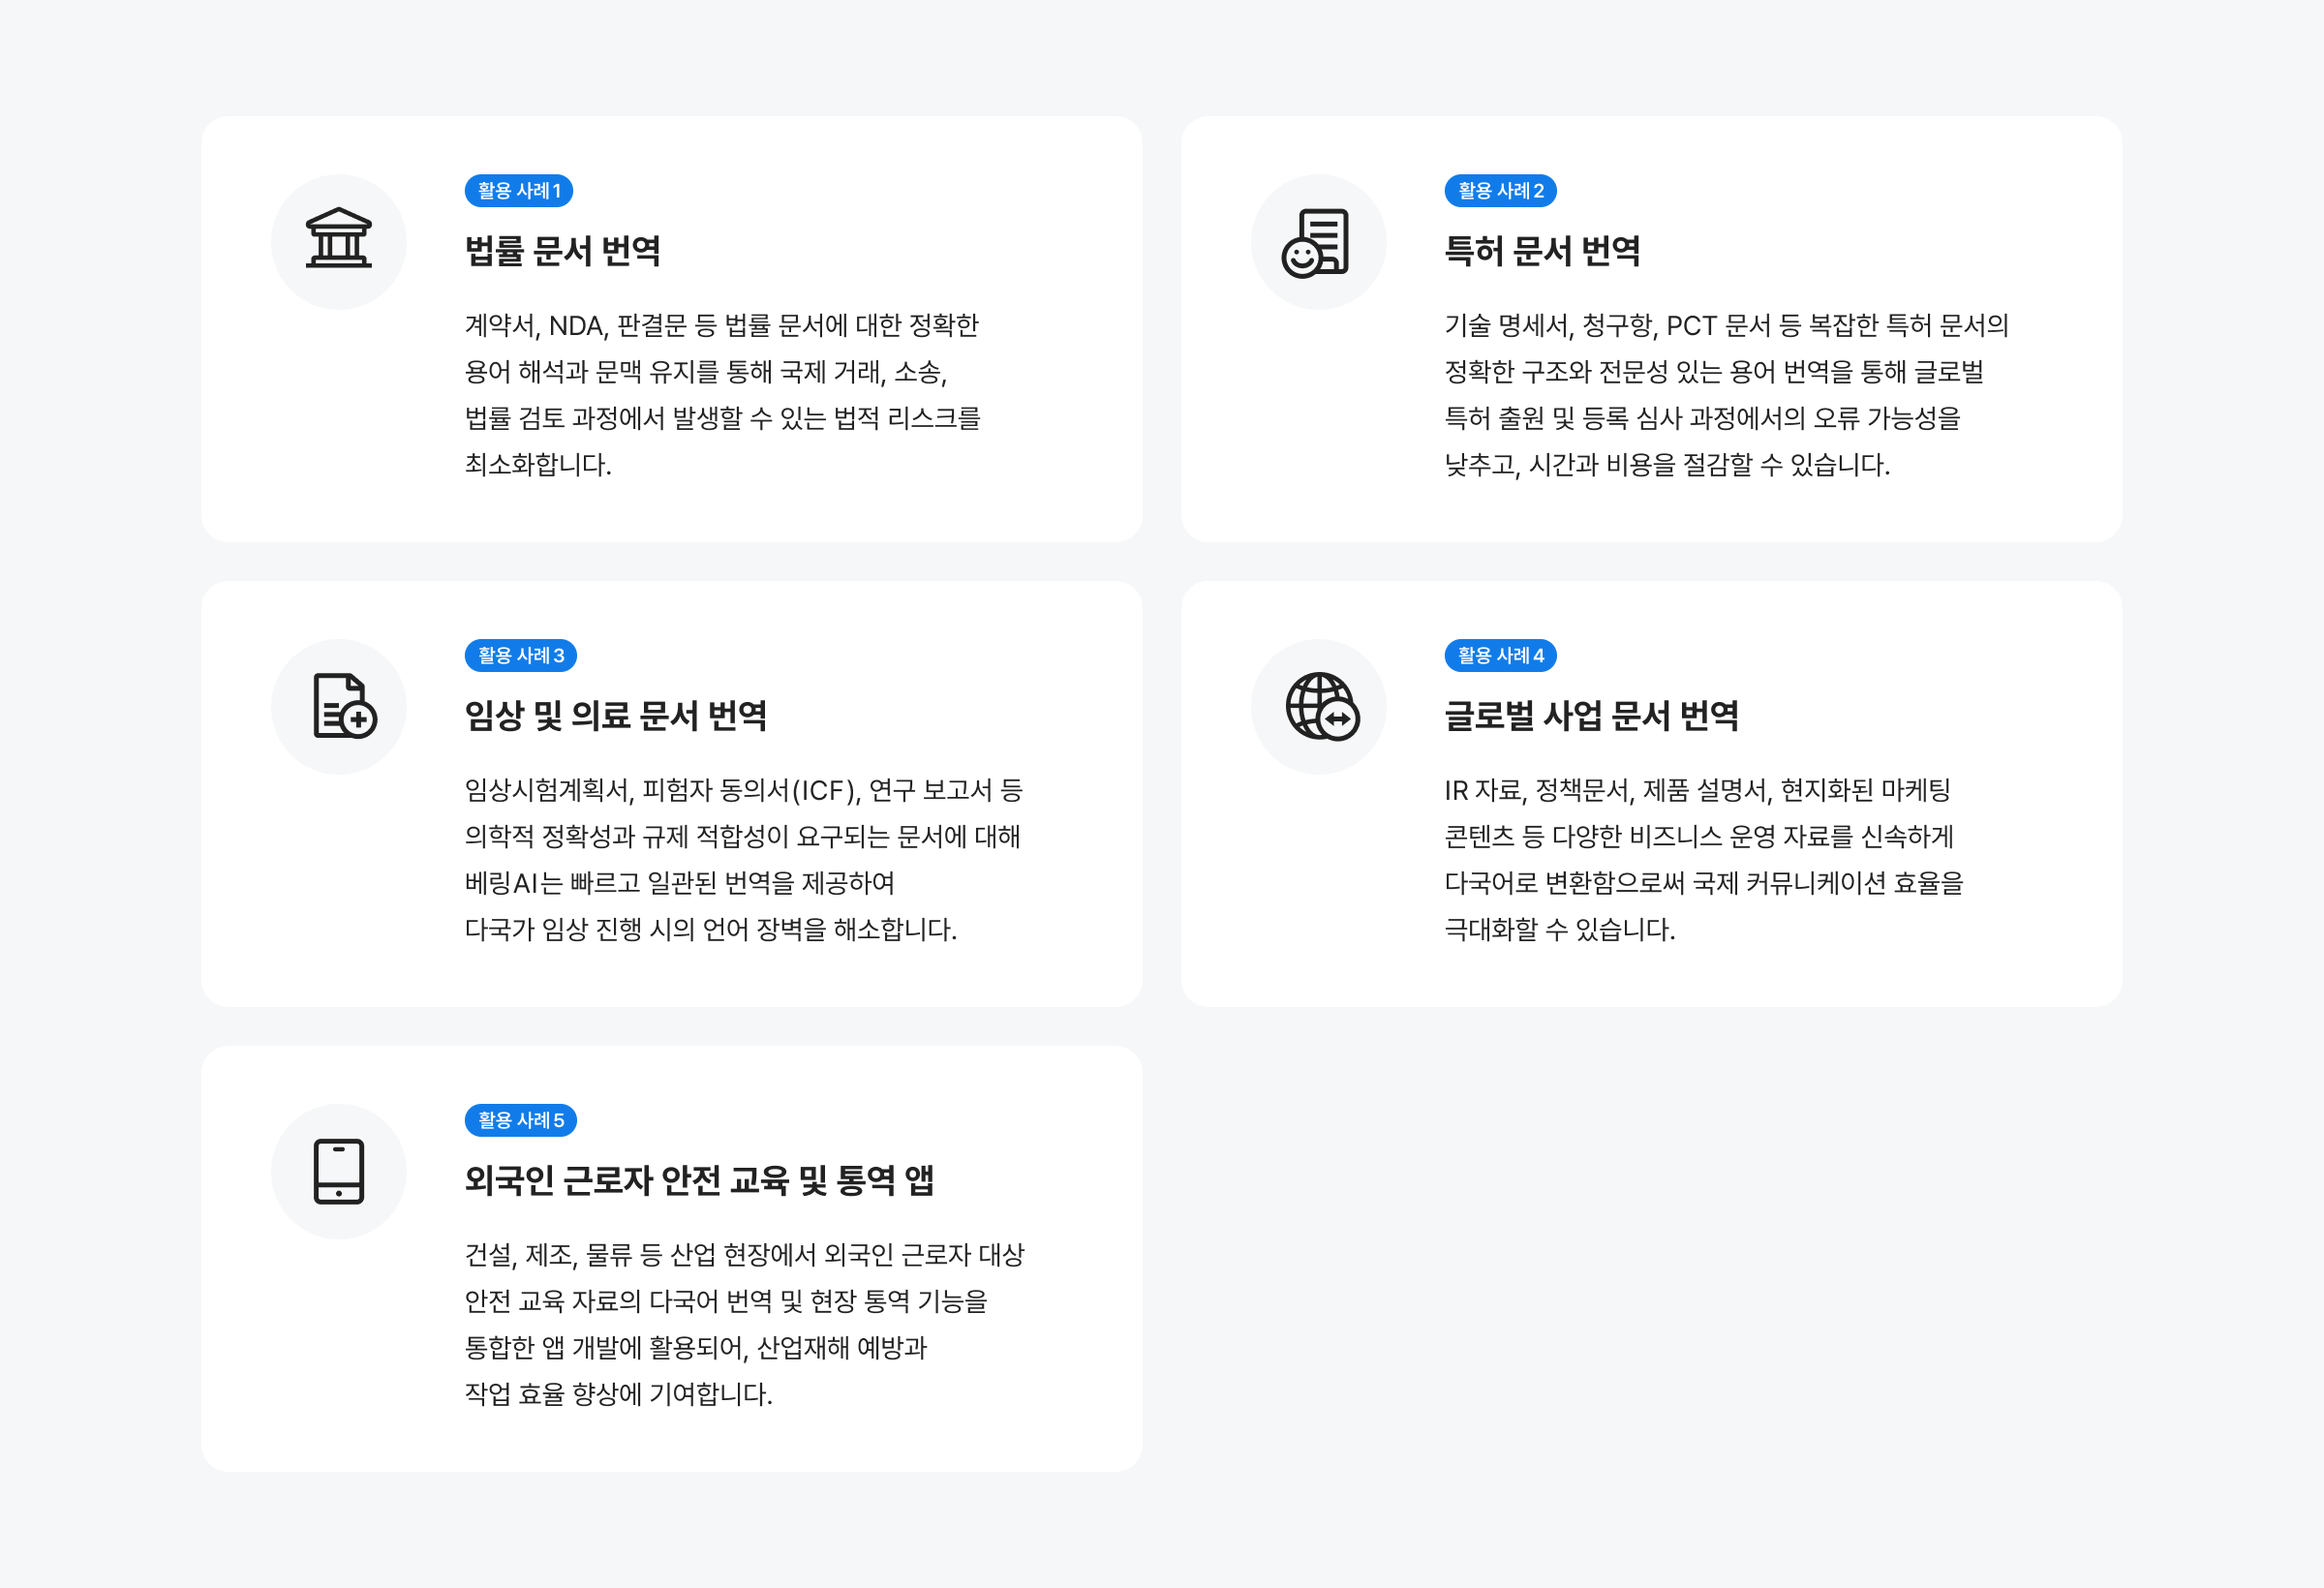The image size is (2324, 1588).
Task: Click the 활용 사례 3 badge
Action: pyautogui.click(x=520, y=656)
